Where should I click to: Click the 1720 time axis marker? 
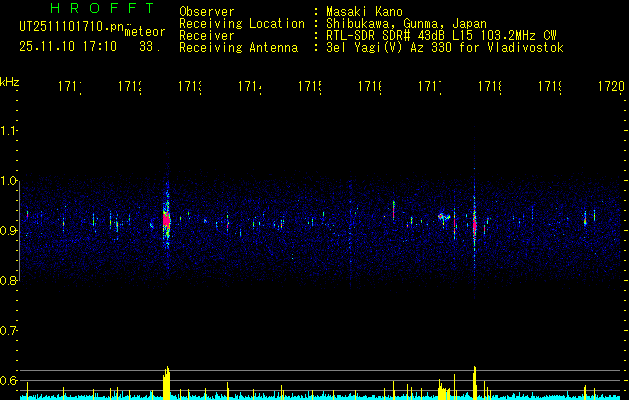(x=611, y=87)
